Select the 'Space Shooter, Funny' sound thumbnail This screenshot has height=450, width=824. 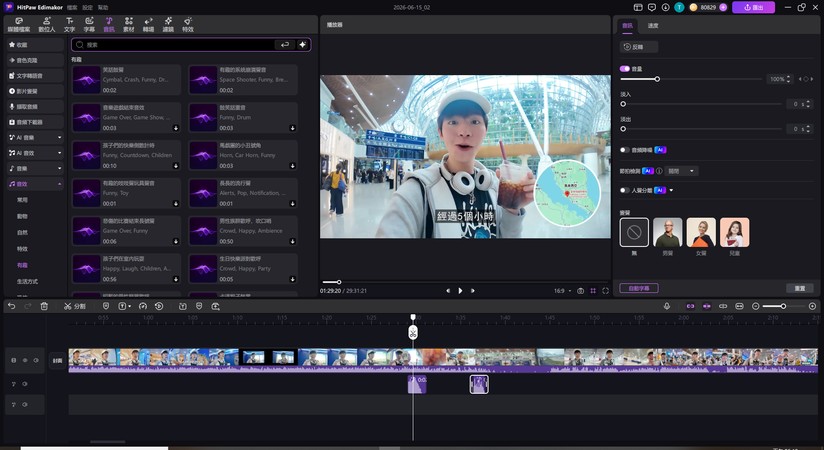point(203,80)
